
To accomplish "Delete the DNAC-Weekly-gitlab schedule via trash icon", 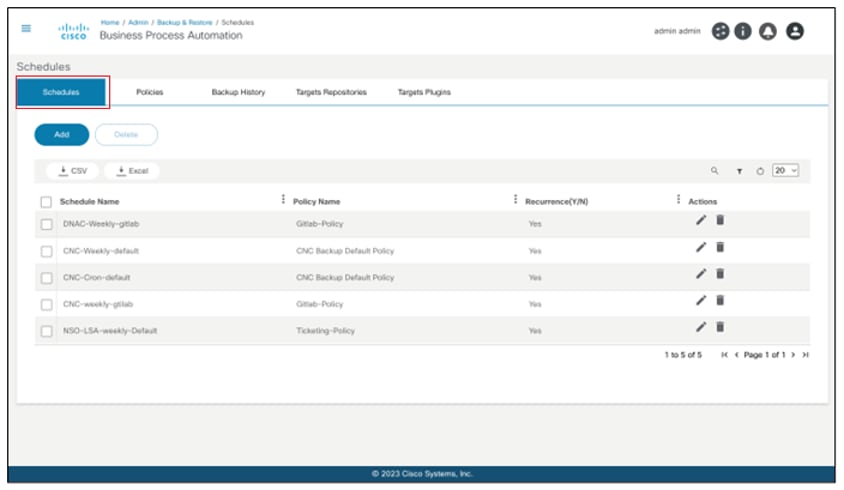I will 720,220.
